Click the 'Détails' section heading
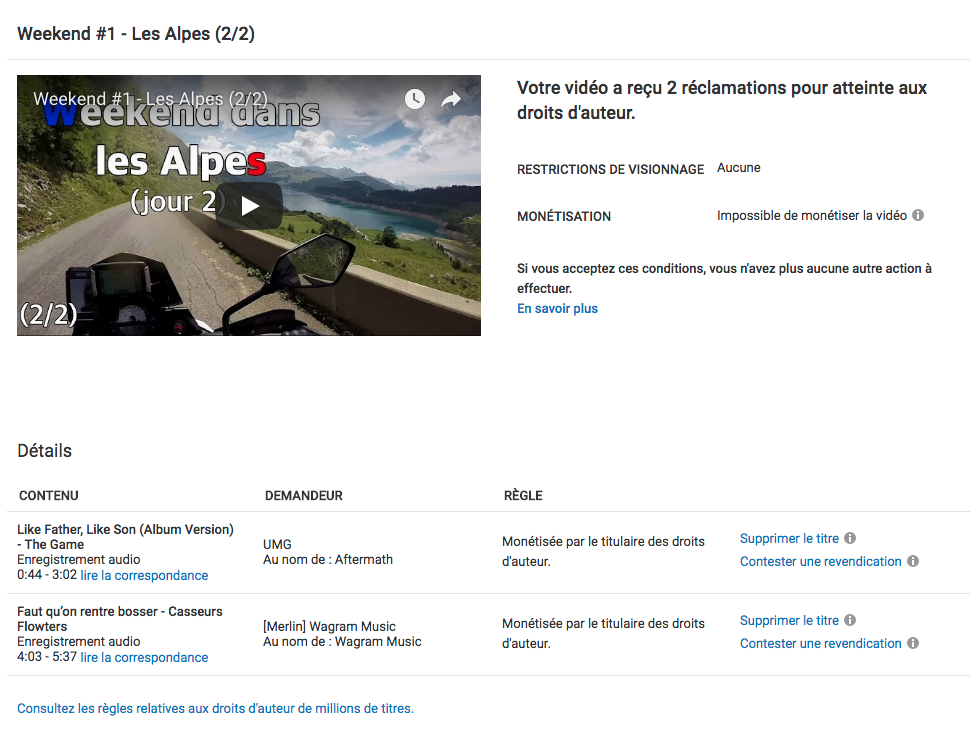 pyautogui.click(x=44, y=451)
